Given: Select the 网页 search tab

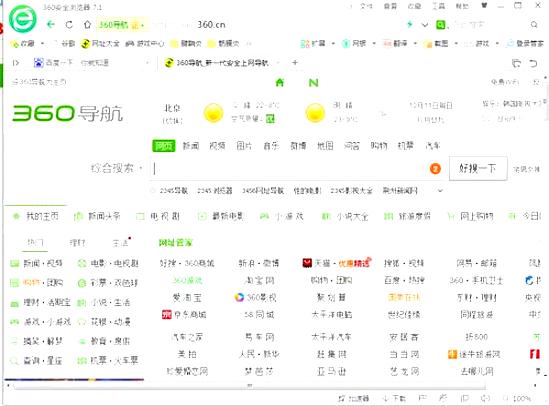Looking at the screenshot, I should 164,146.
